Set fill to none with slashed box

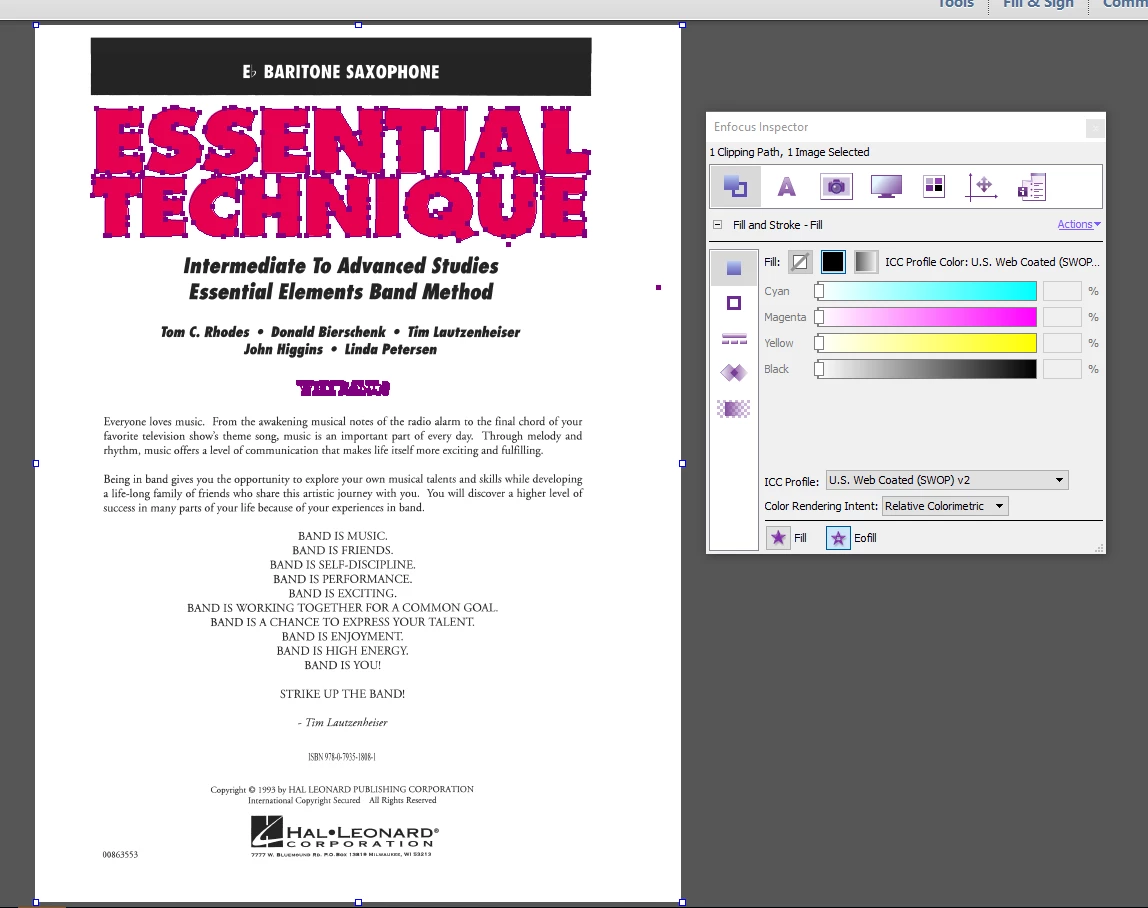[800, 261]
